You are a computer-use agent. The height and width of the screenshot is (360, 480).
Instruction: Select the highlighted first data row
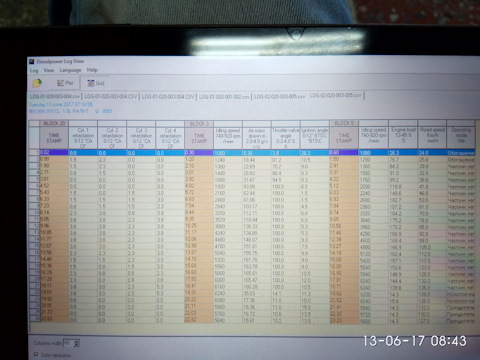click(x=256, y=153)
